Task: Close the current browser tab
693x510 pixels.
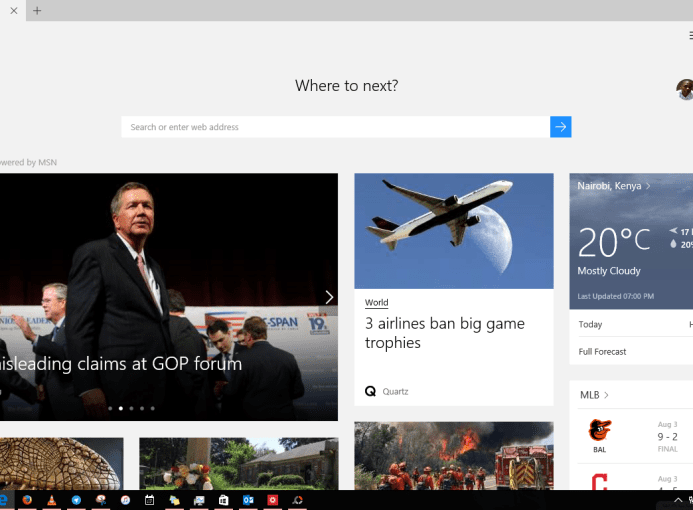Action: 14,11
